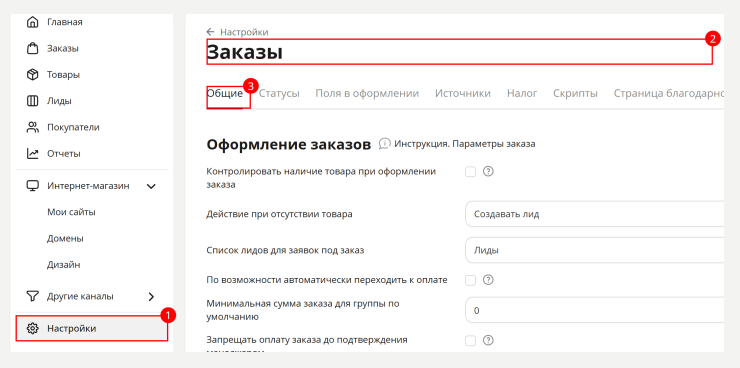Click the back arrow before Настройки breadcrumb
This screenshot has width=740, height=368.
click(x=210, y=32)
